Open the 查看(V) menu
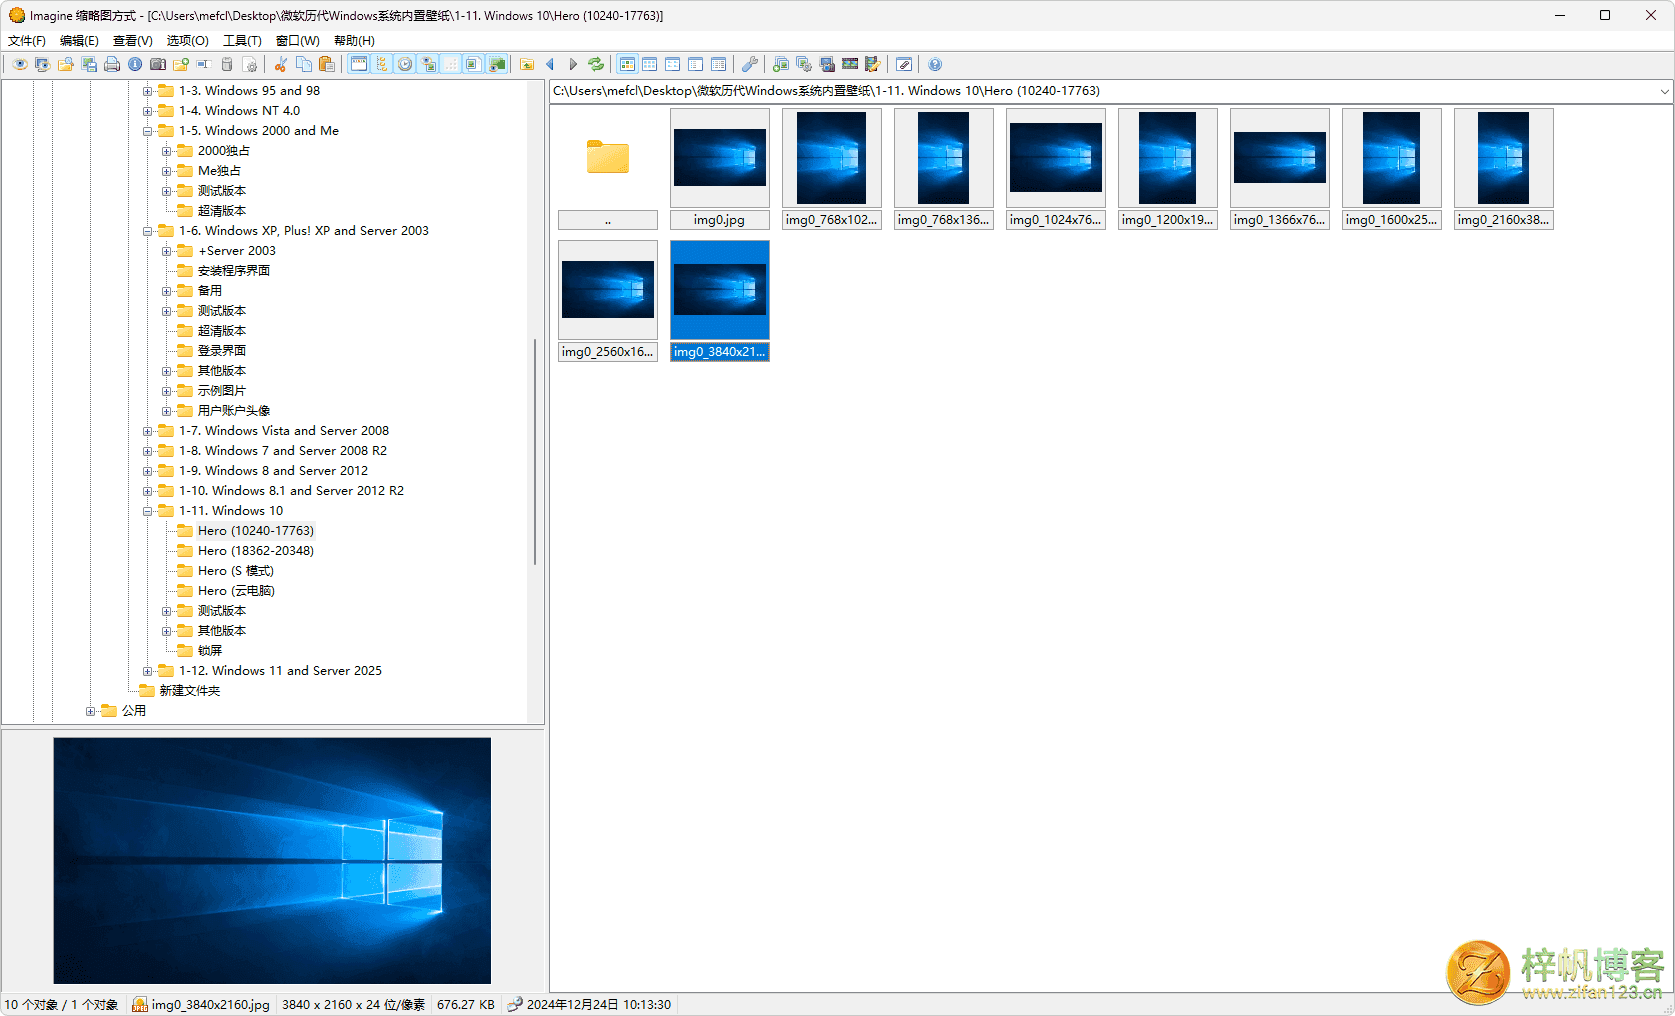Viewport: 1675px width, 1016px height. coord(132,41)
